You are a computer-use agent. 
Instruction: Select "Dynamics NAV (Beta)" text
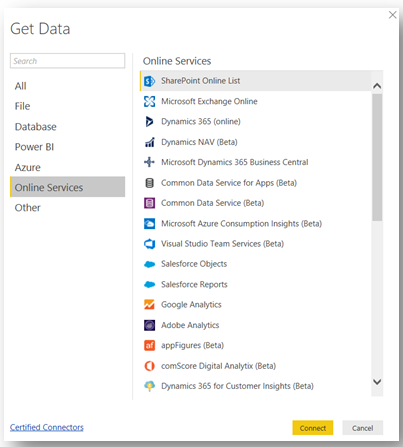coord(199,142)
